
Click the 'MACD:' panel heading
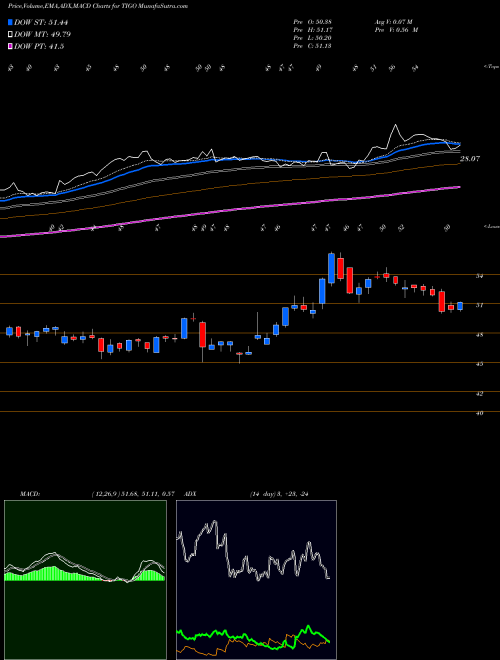[29, 494]
